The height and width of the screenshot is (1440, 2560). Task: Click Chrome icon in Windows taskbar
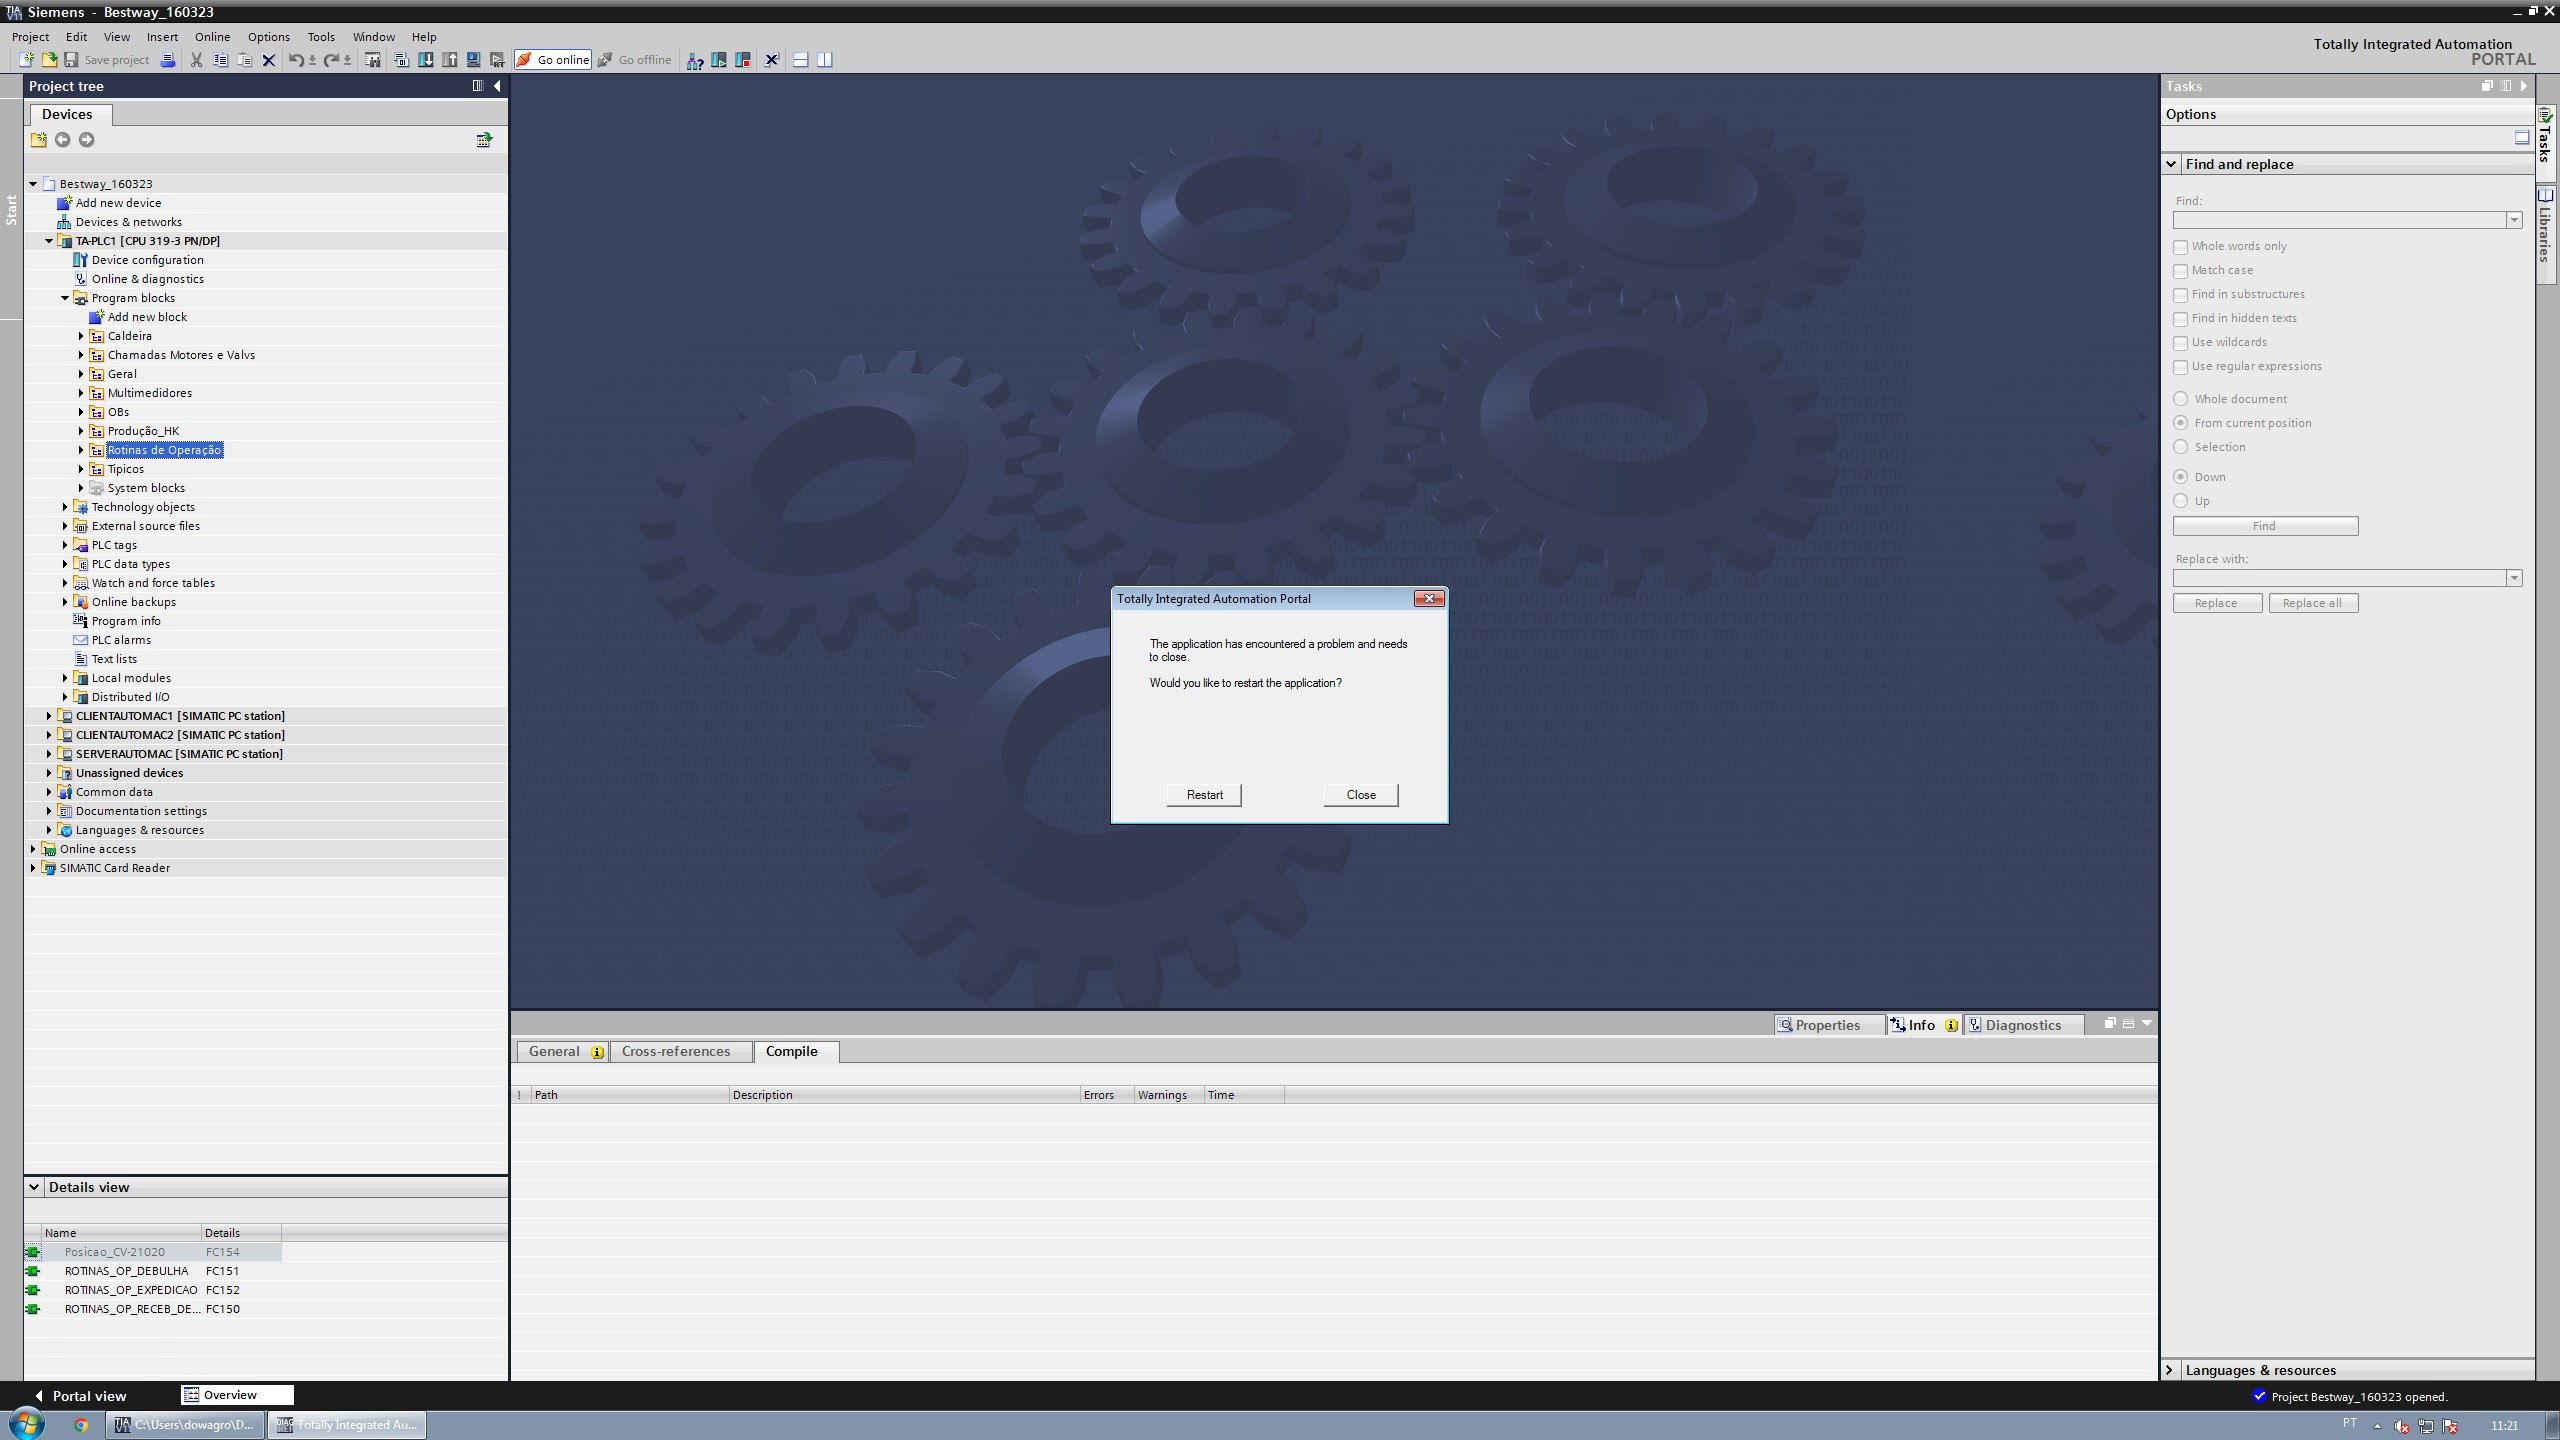(x=81, y=1425)
